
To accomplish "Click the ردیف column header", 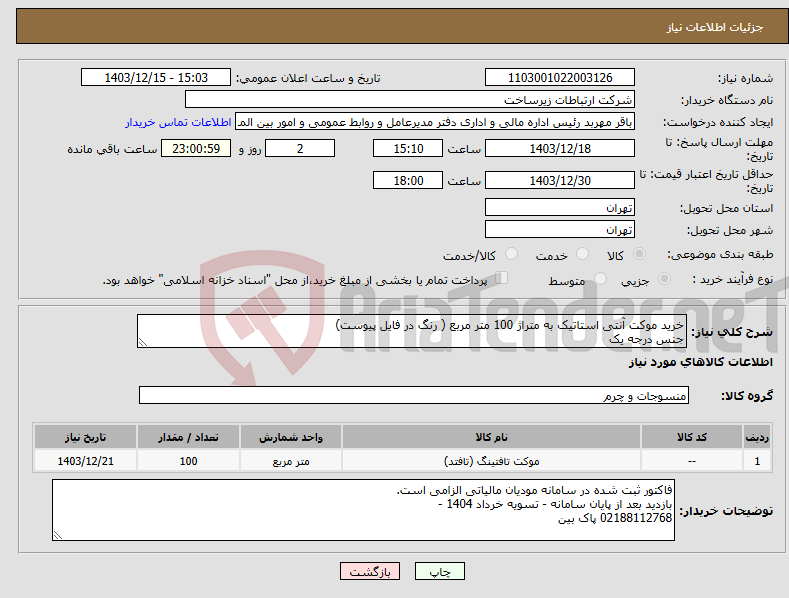I will pyautogui.click(x=757, y=437).
